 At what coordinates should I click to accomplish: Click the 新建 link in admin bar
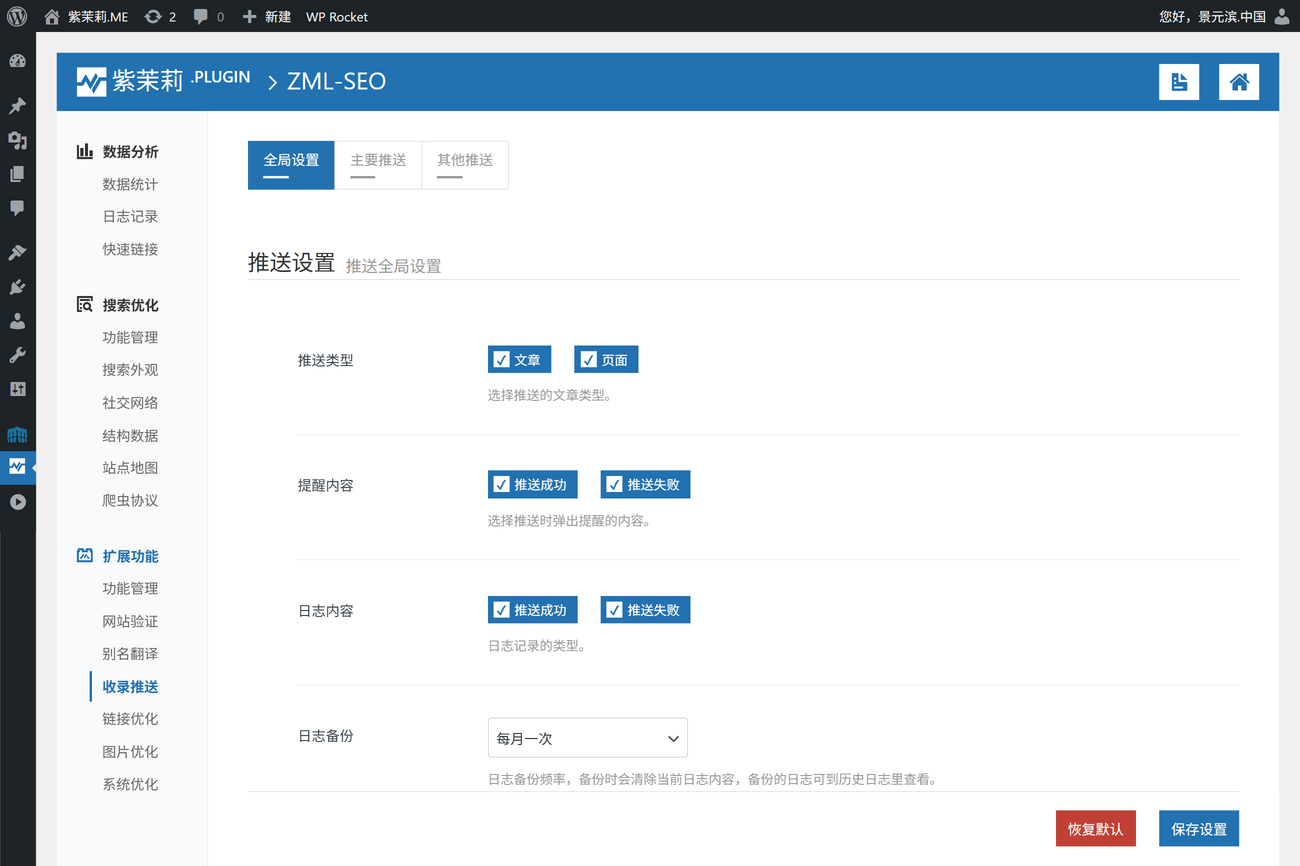point(278,16)
